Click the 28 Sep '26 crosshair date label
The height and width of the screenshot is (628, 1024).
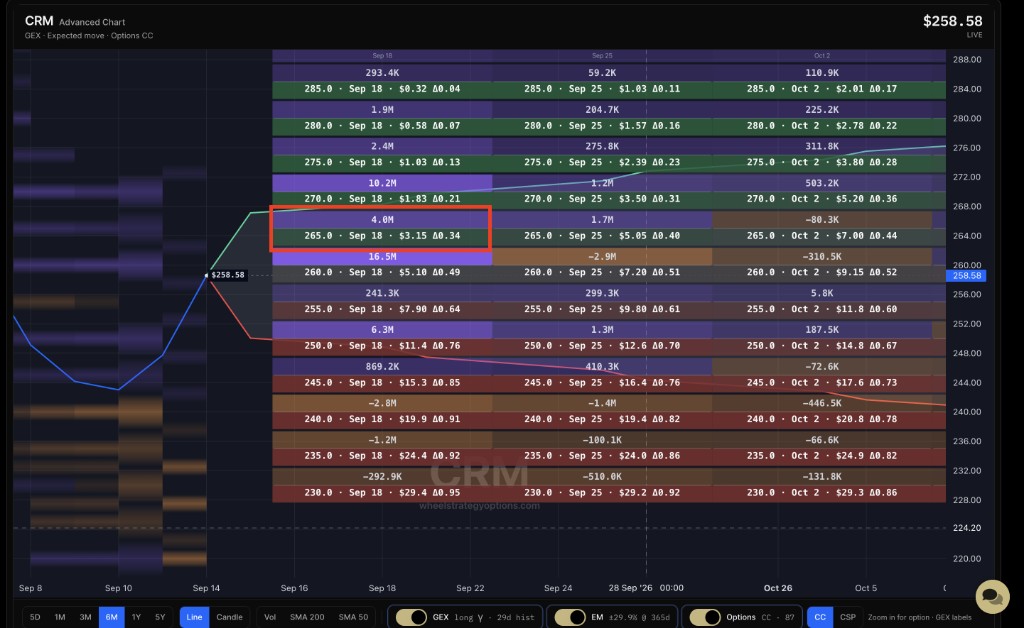[x=646, y=588]
